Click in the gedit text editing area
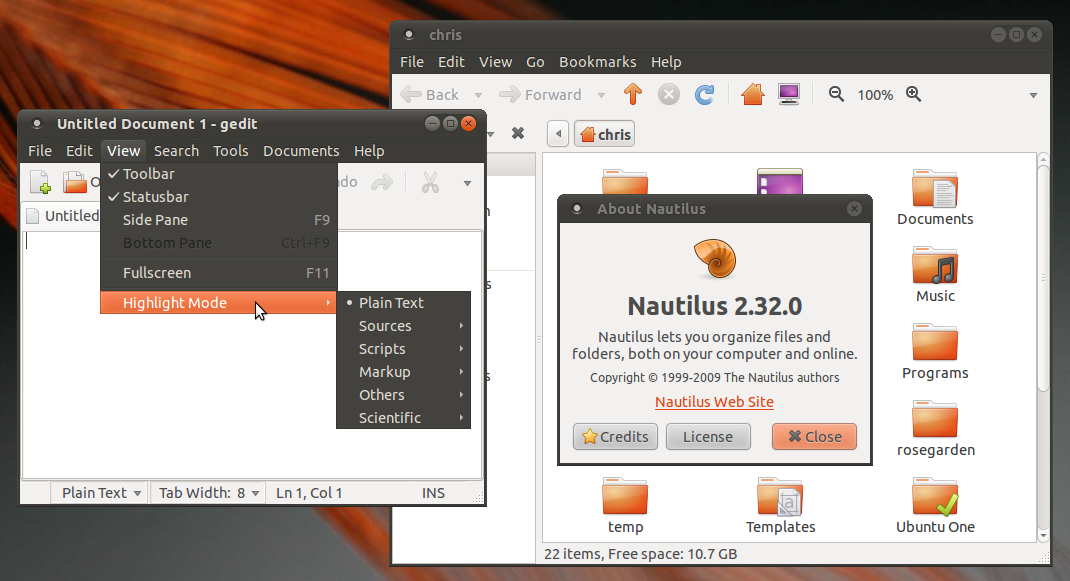This screenshot has width=1070, height=581. click(x=252, y=355)
